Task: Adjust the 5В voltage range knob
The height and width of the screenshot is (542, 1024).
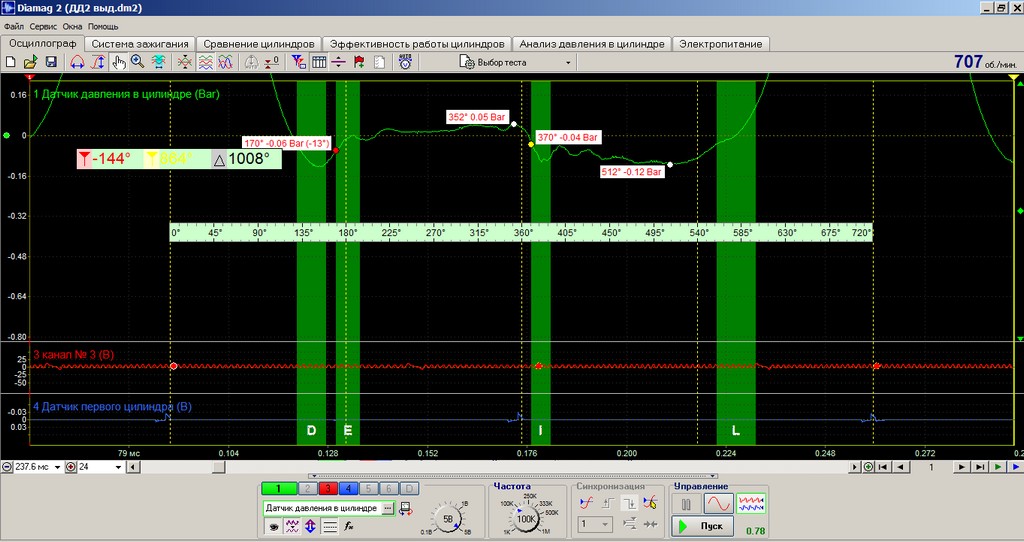Action: pyautogui.click(x=448, y=519)
